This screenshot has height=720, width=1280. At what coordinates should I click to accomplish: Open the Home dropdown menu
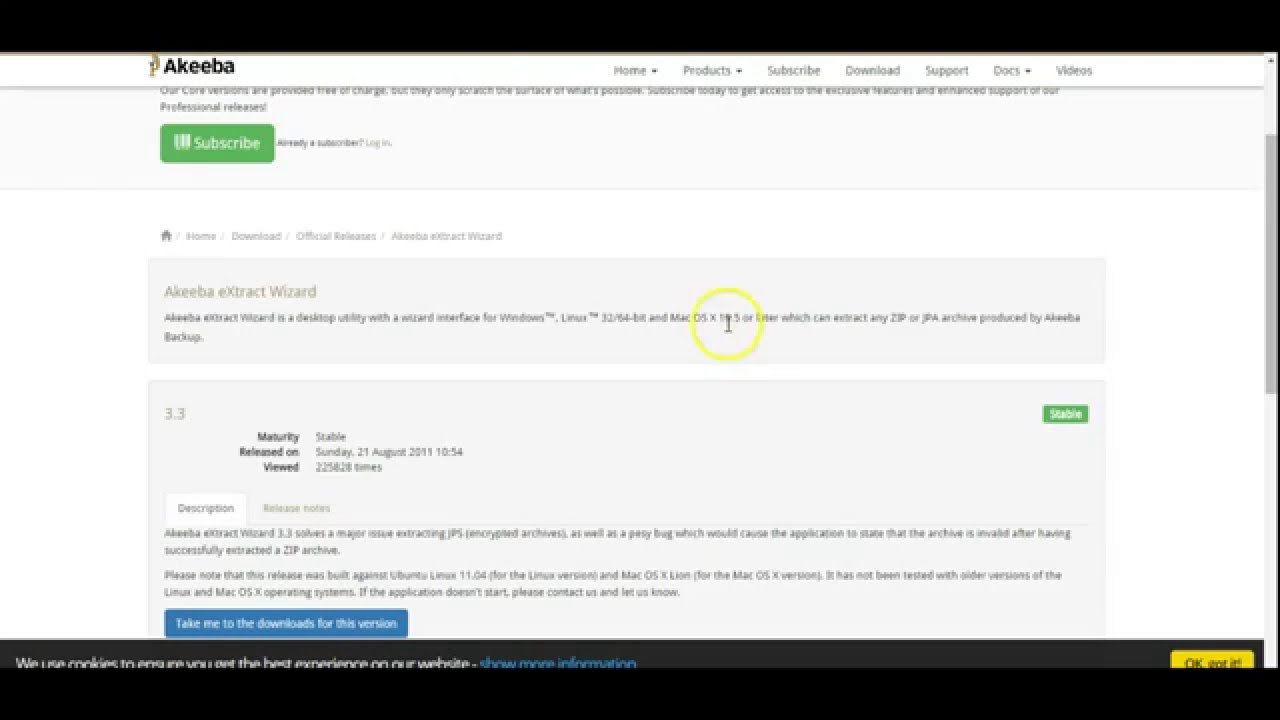coord(635,71)
